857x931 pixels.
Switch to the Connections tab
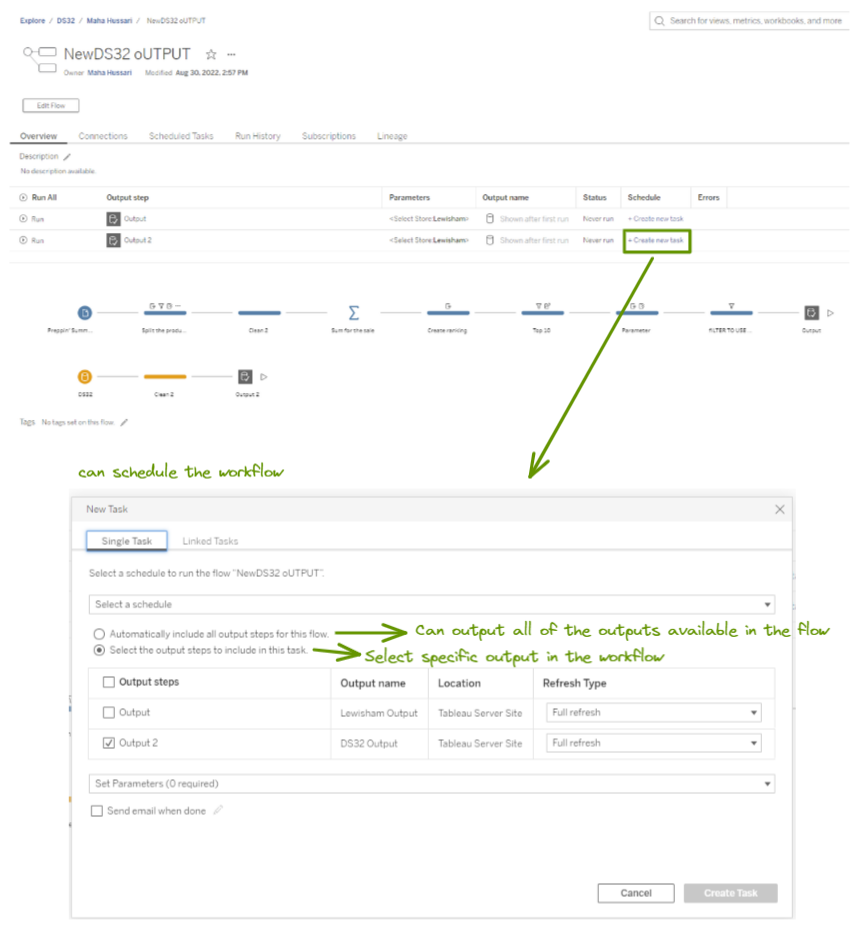[103, 136]
